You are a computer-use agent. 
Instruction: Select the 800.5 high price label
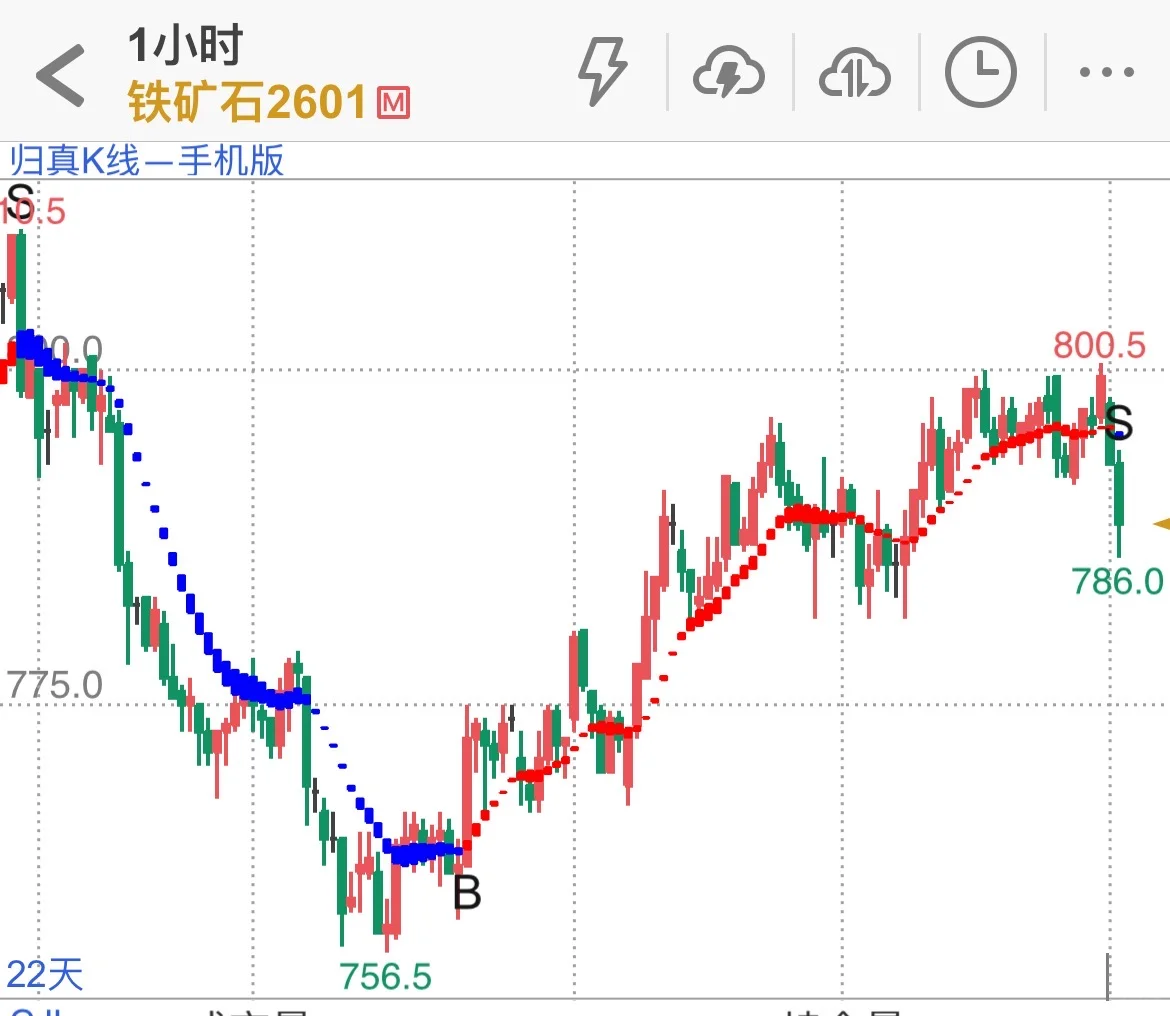(x=1098, y=345)
